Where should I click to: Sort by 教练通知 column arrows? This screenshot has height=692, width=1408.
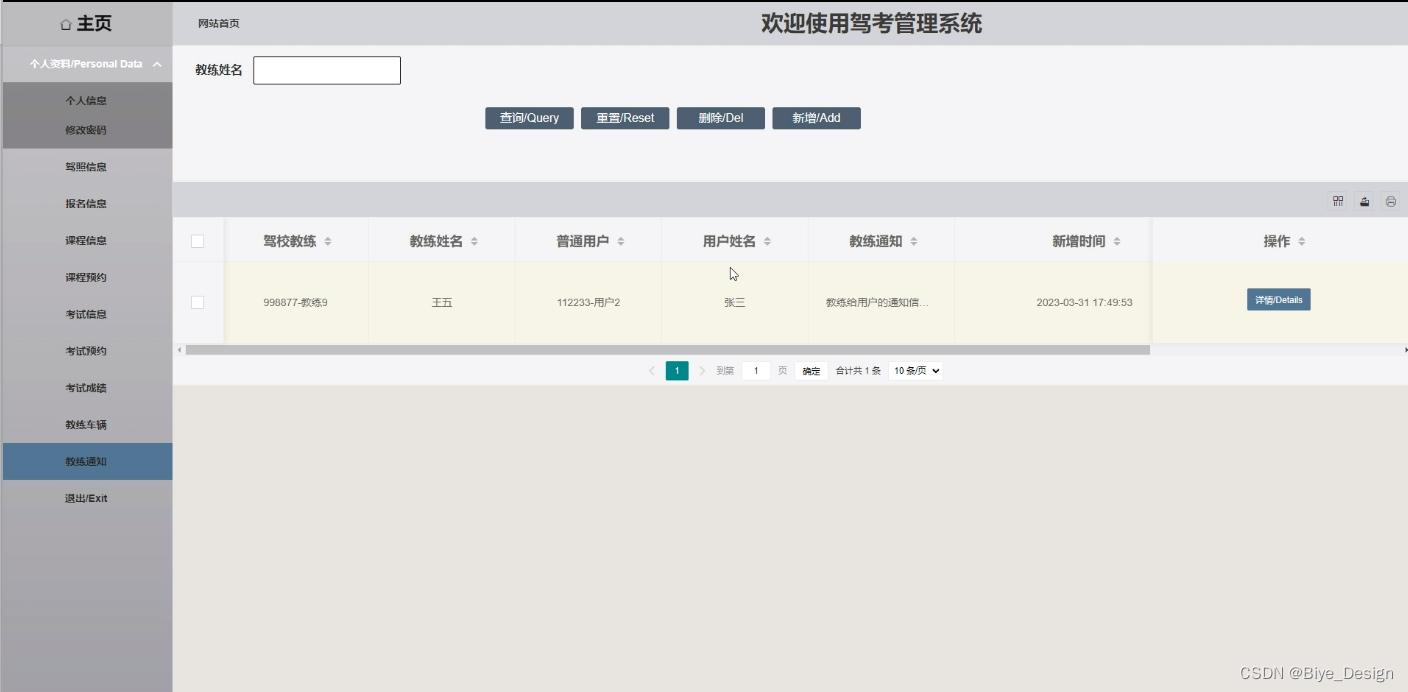coord(914,242)
